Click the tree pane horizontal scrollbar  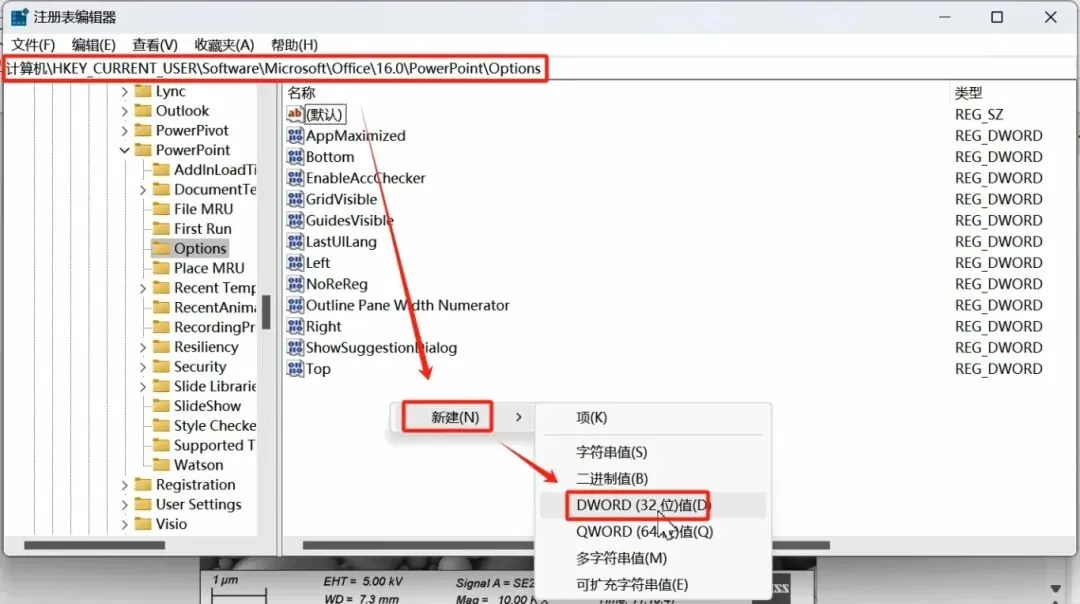(x=94, y=545)
